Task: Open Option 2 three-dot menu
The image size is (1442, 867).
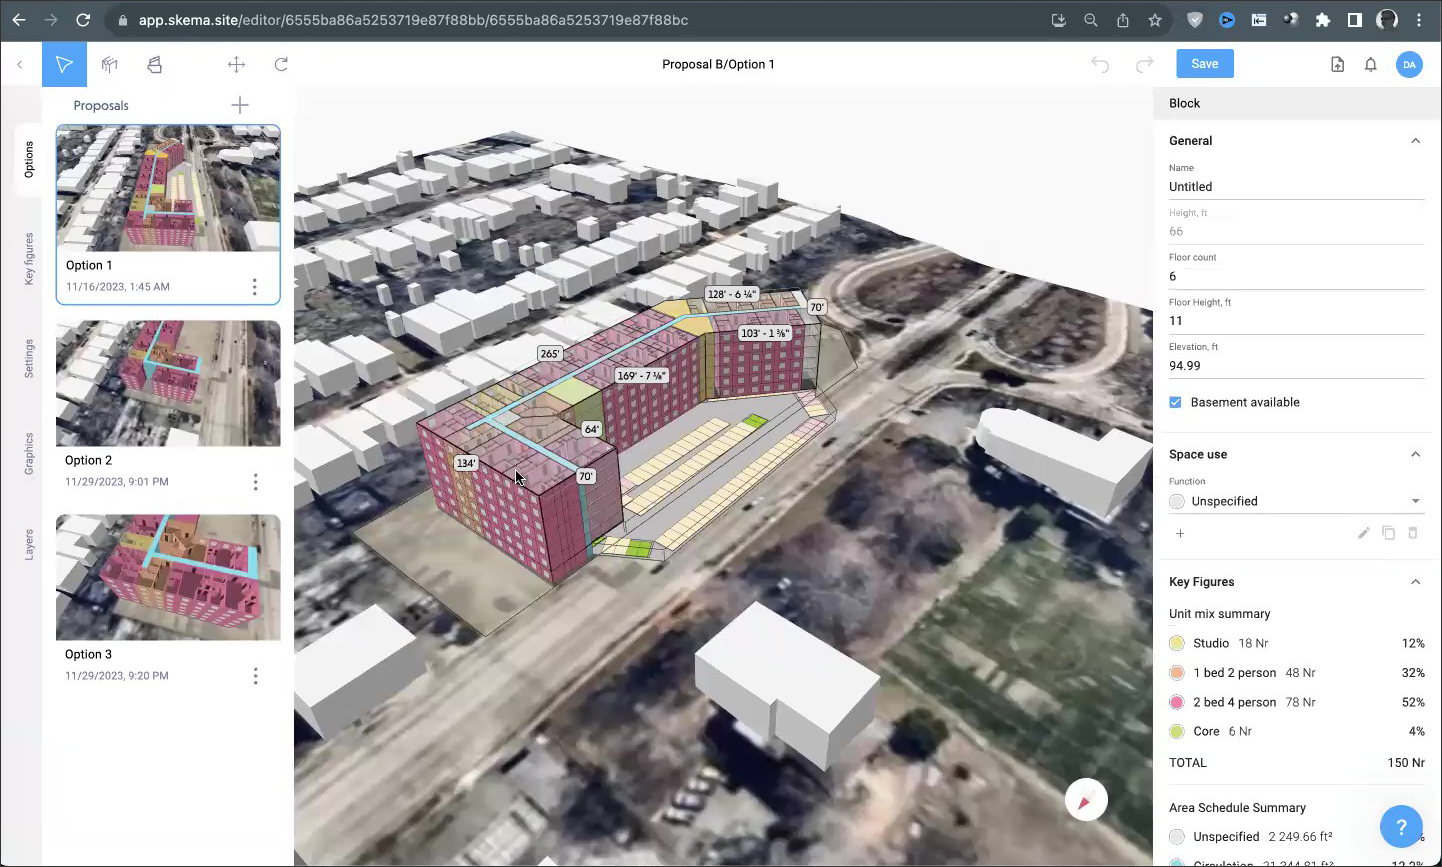Action: (x=255, y=482)
